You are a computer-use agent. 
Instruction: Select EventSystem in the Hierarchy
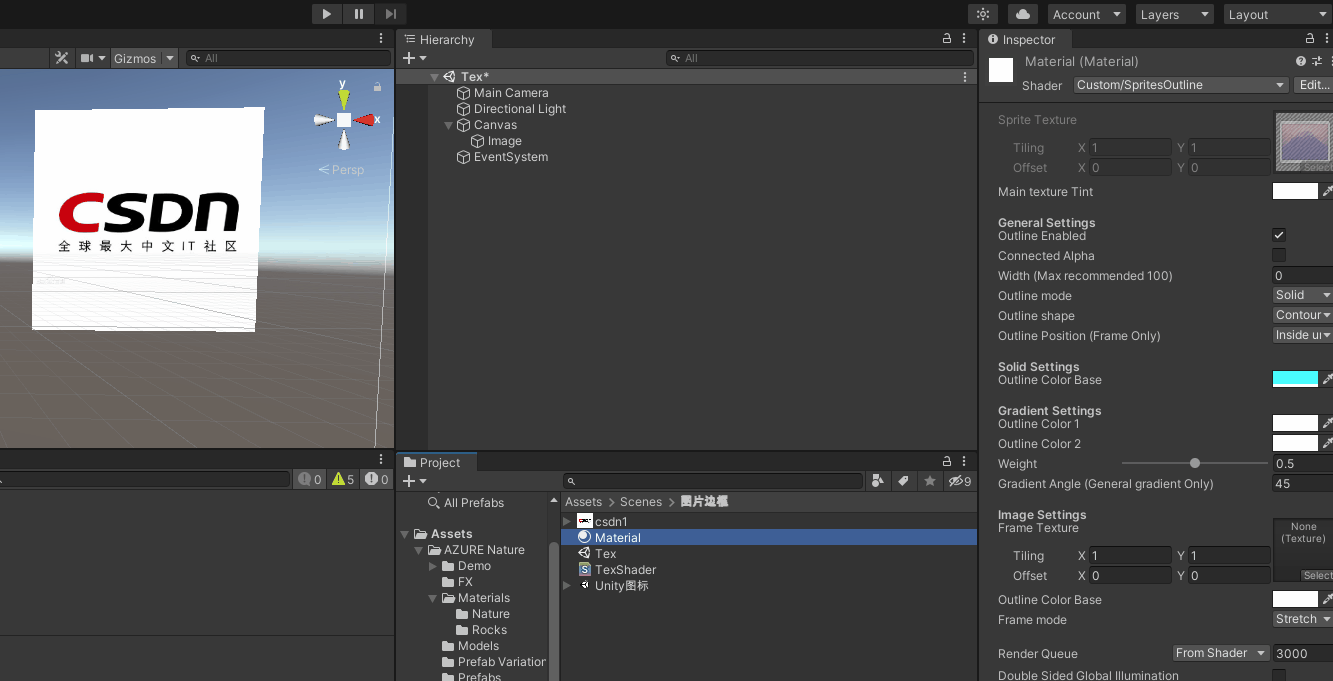point(511,157)
